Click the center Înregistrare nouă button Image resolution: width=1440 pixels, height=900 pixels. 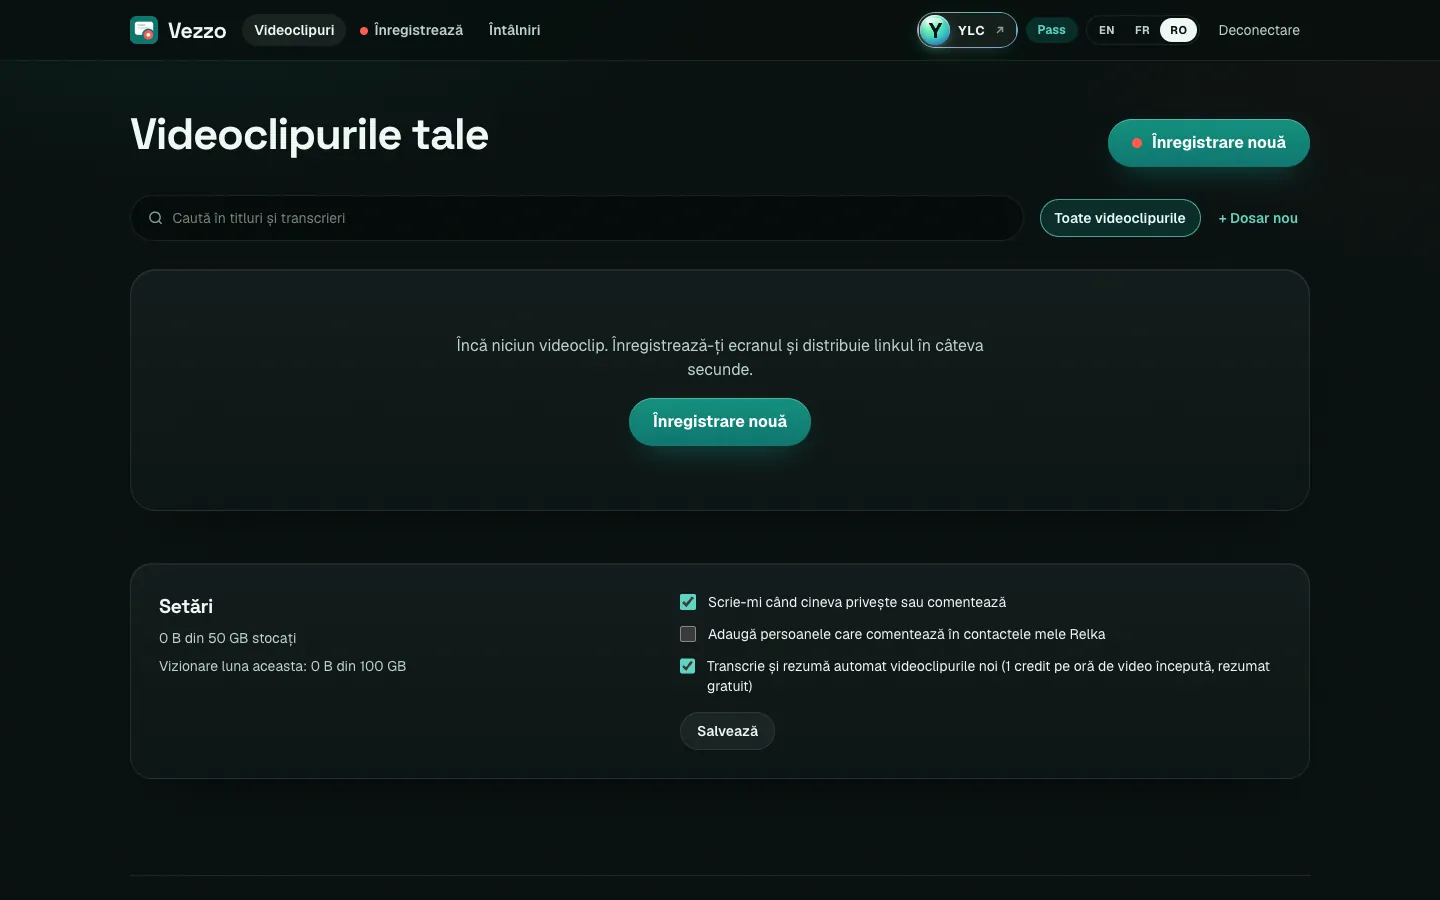pyautogui.click(x=719, y=422)
